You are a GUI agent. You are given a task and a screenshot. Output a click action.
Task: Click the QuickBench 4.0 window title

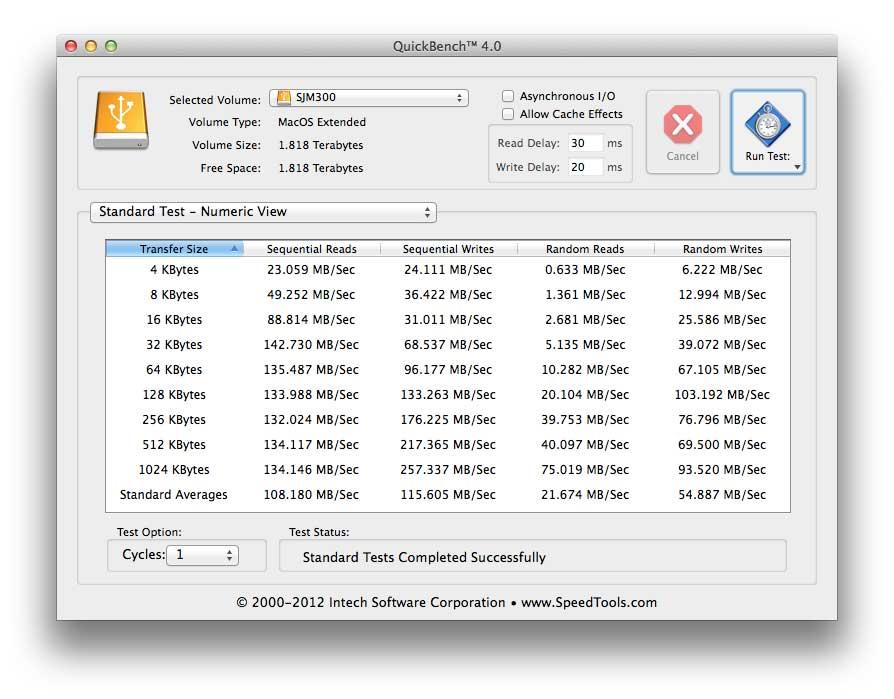447,46
